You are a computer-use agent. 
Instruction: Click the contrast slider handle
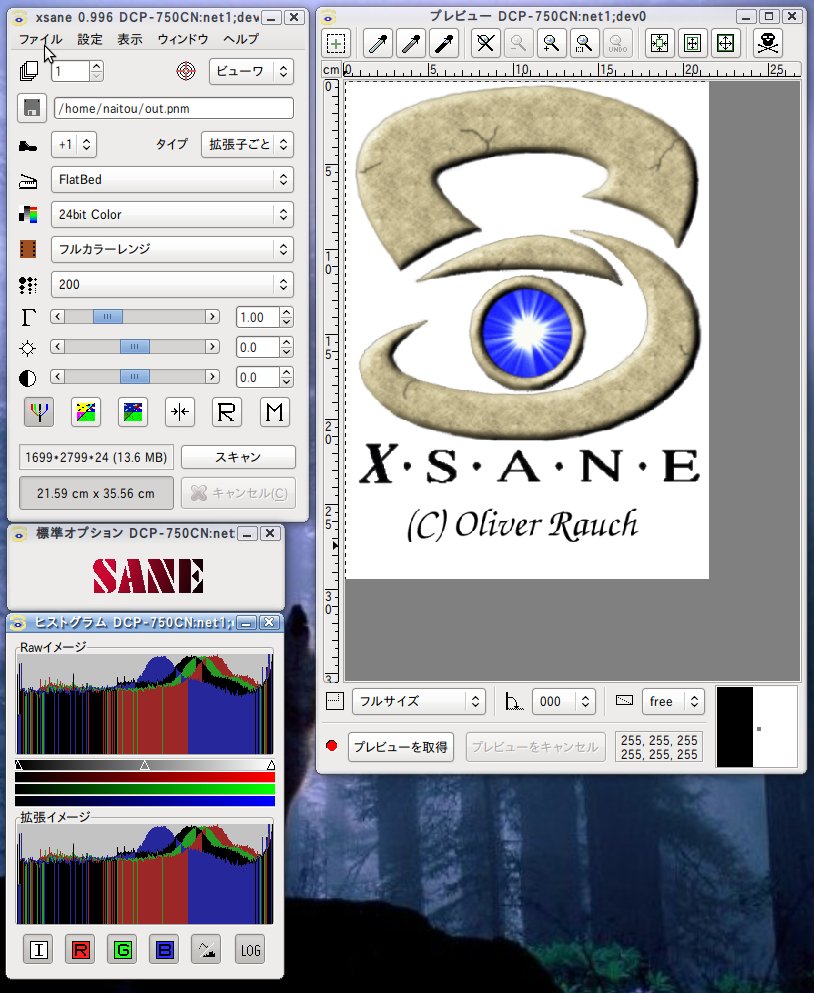pos(135,377)
